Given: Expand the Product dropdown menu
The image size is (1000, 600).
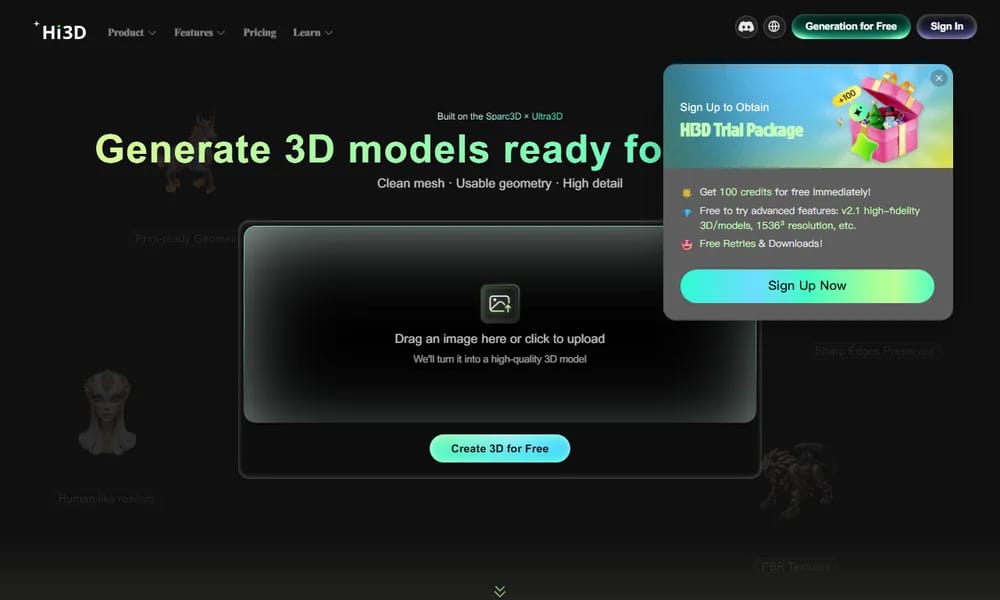Looking at the screenshot, I should point(131,33).
